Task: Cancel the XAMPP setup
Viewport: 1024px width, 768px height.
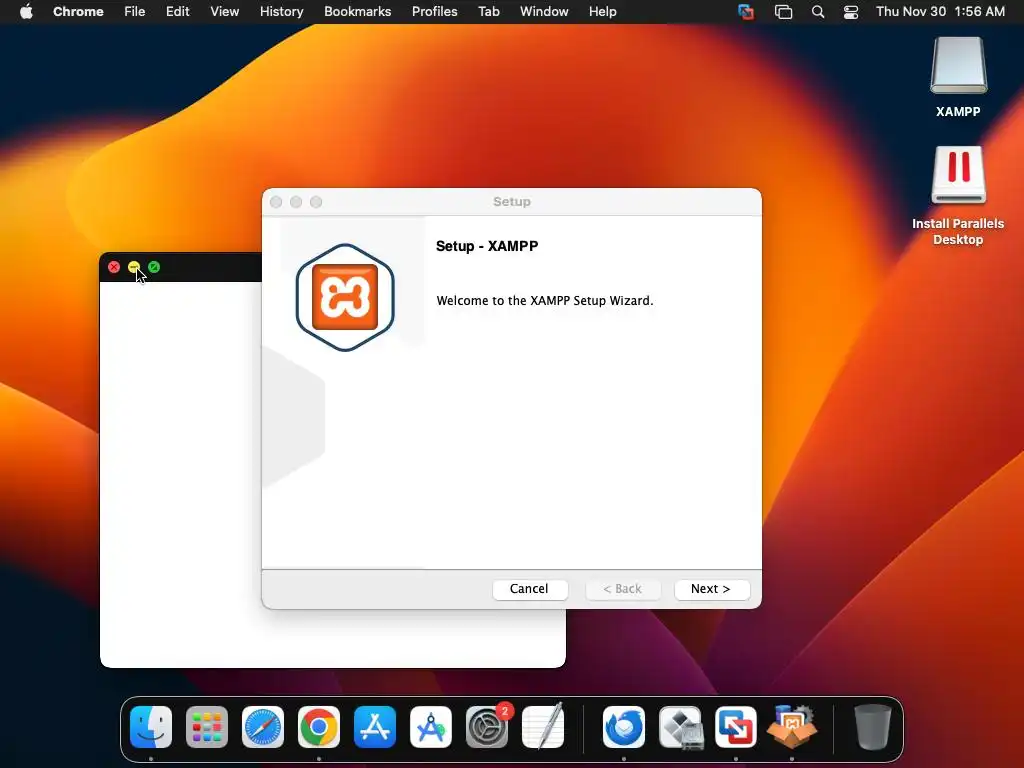Action: coord(530,589)
